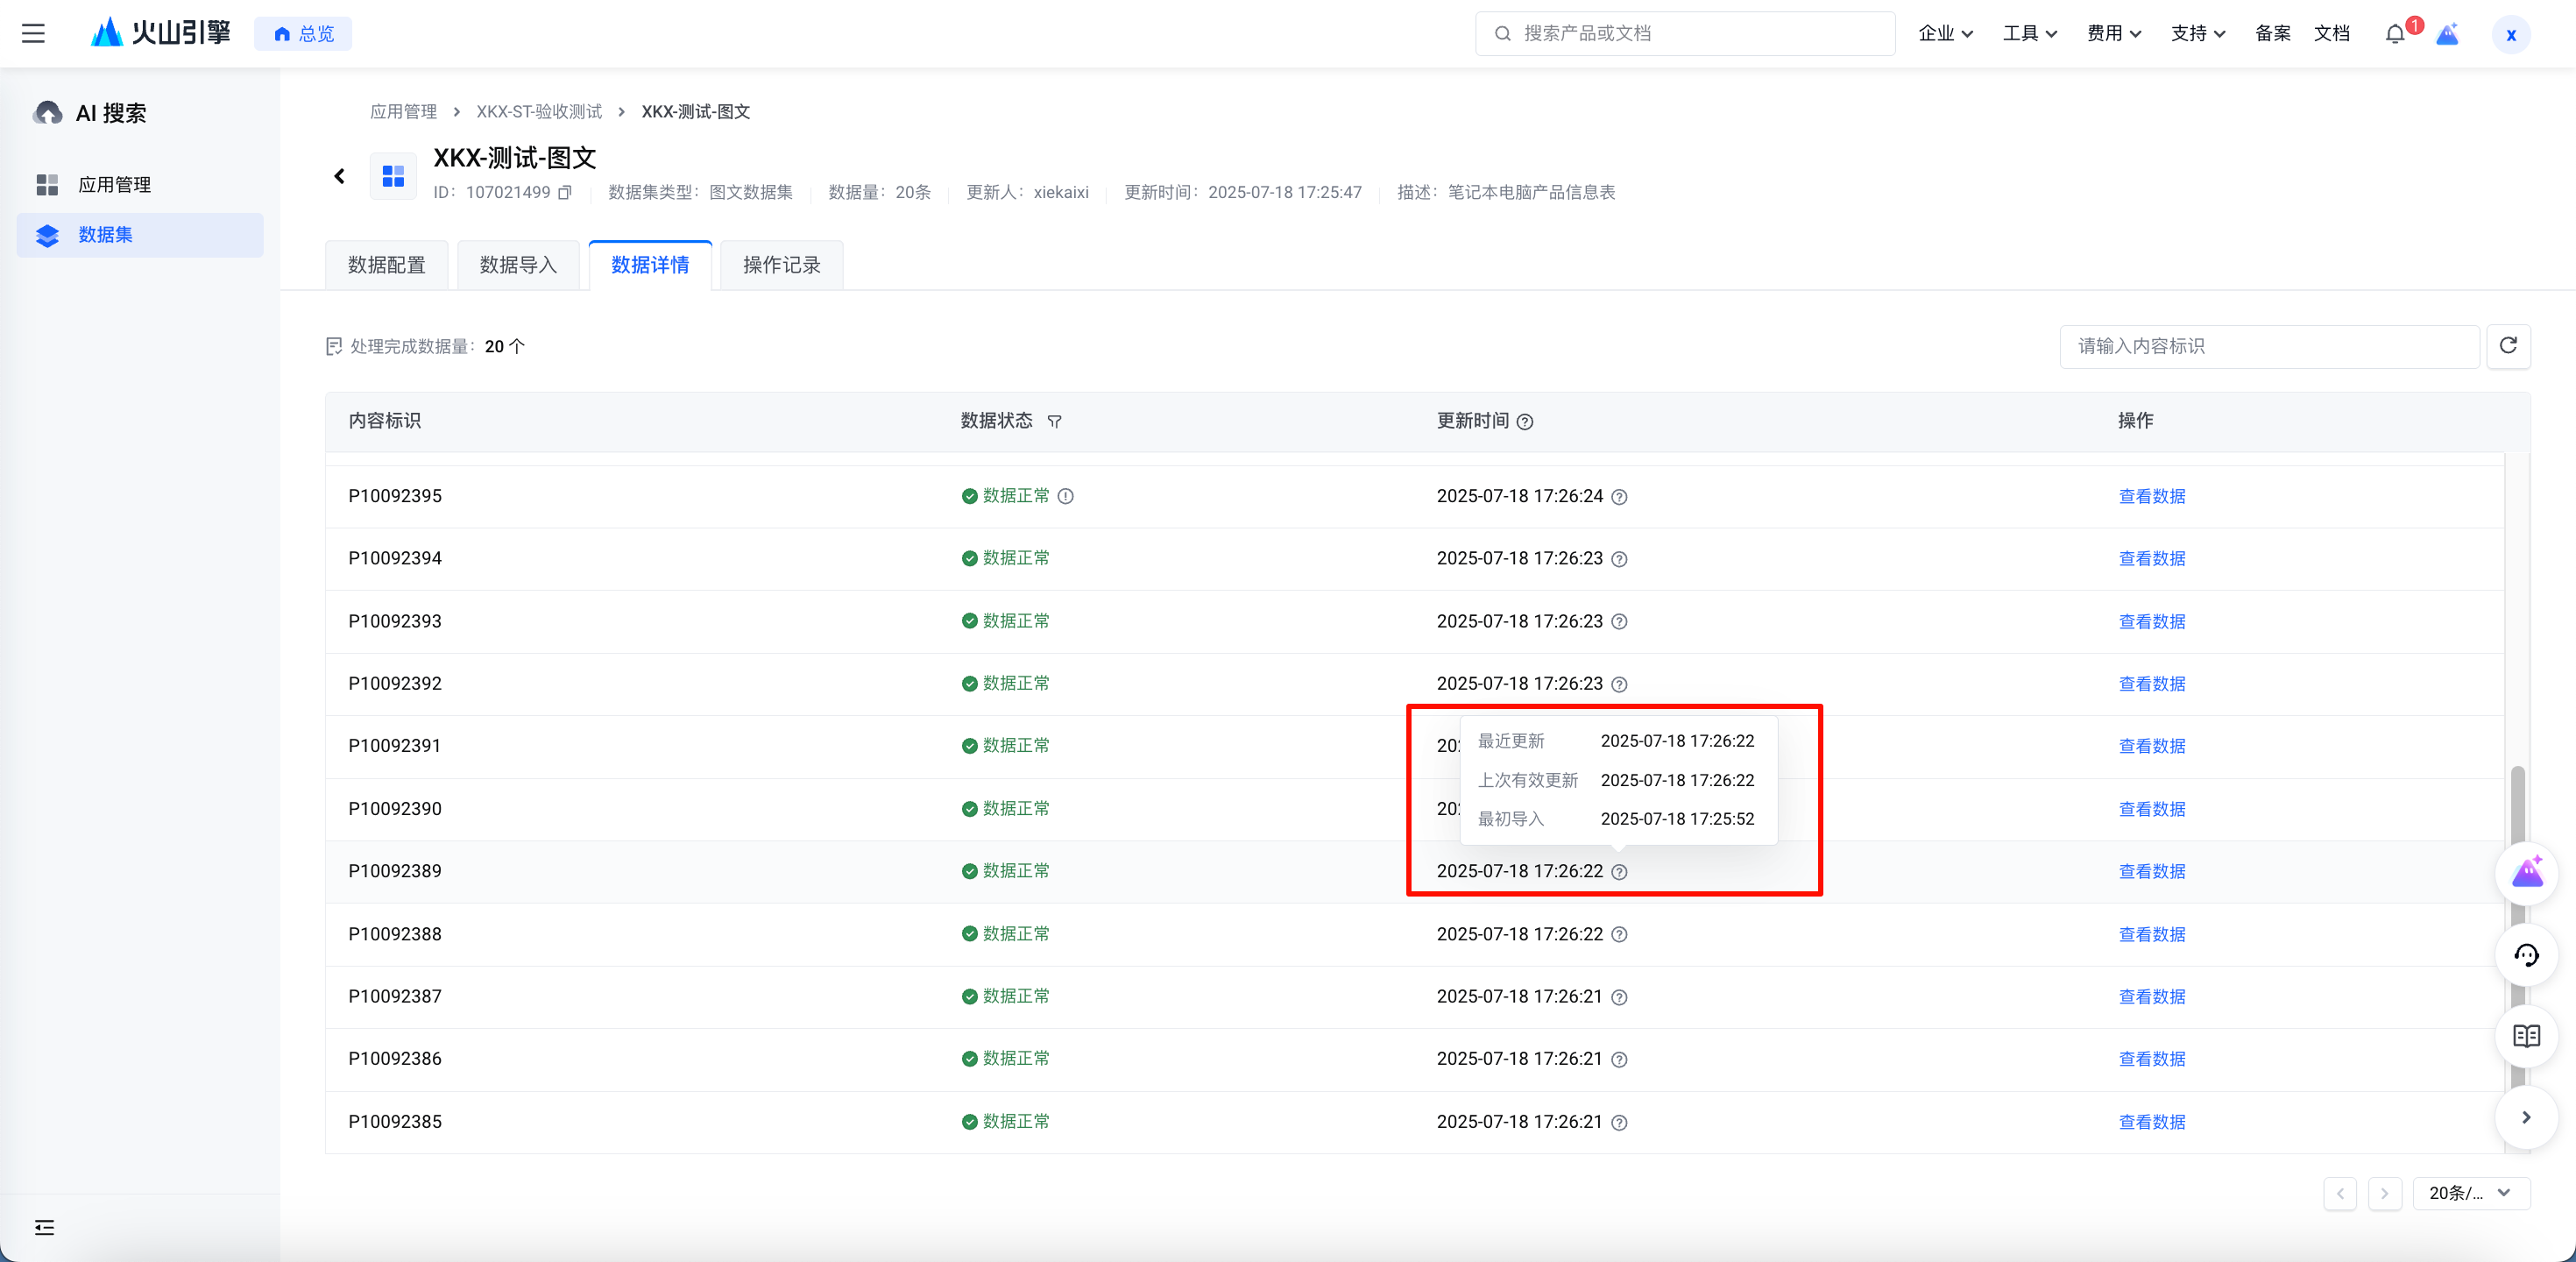Expand the 企业 dropdown menu
The image size is (2576, 1262).
click(x=1945, y=34)
